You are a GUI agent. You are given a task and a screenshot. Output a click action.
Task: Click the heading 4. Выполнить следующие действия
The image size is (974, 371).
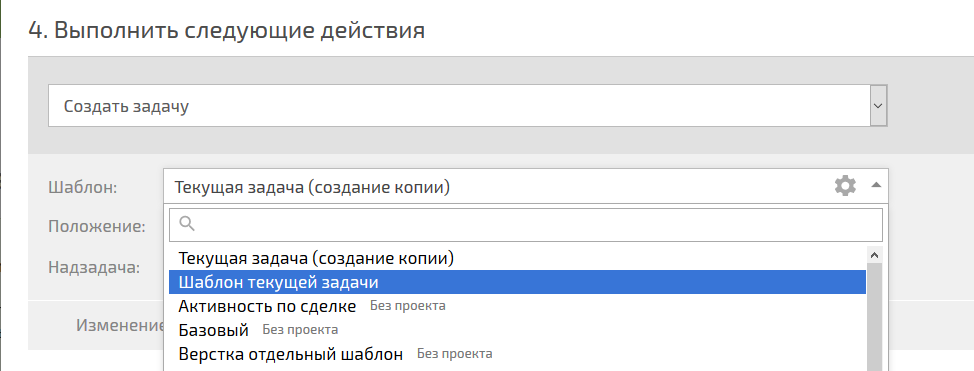(227, 30)
